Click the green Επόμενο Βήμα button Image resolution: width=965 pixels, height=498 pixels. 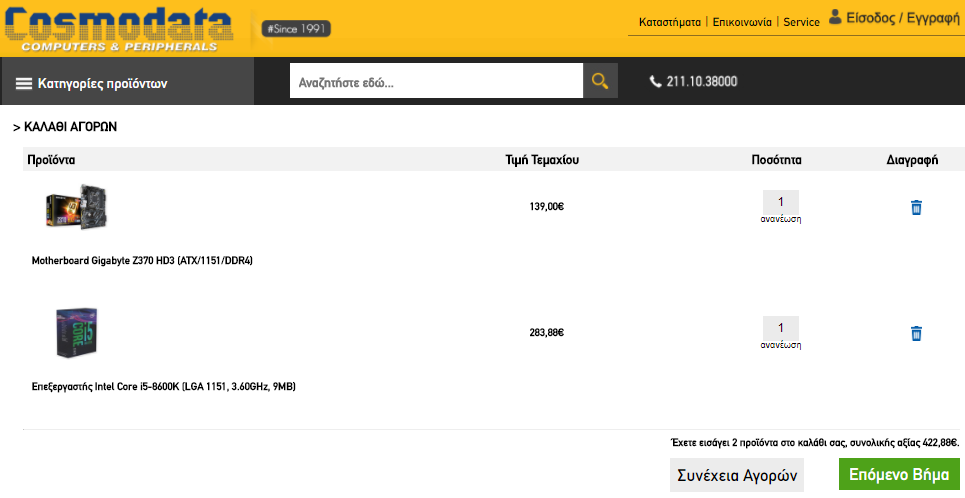pos(899,475)
